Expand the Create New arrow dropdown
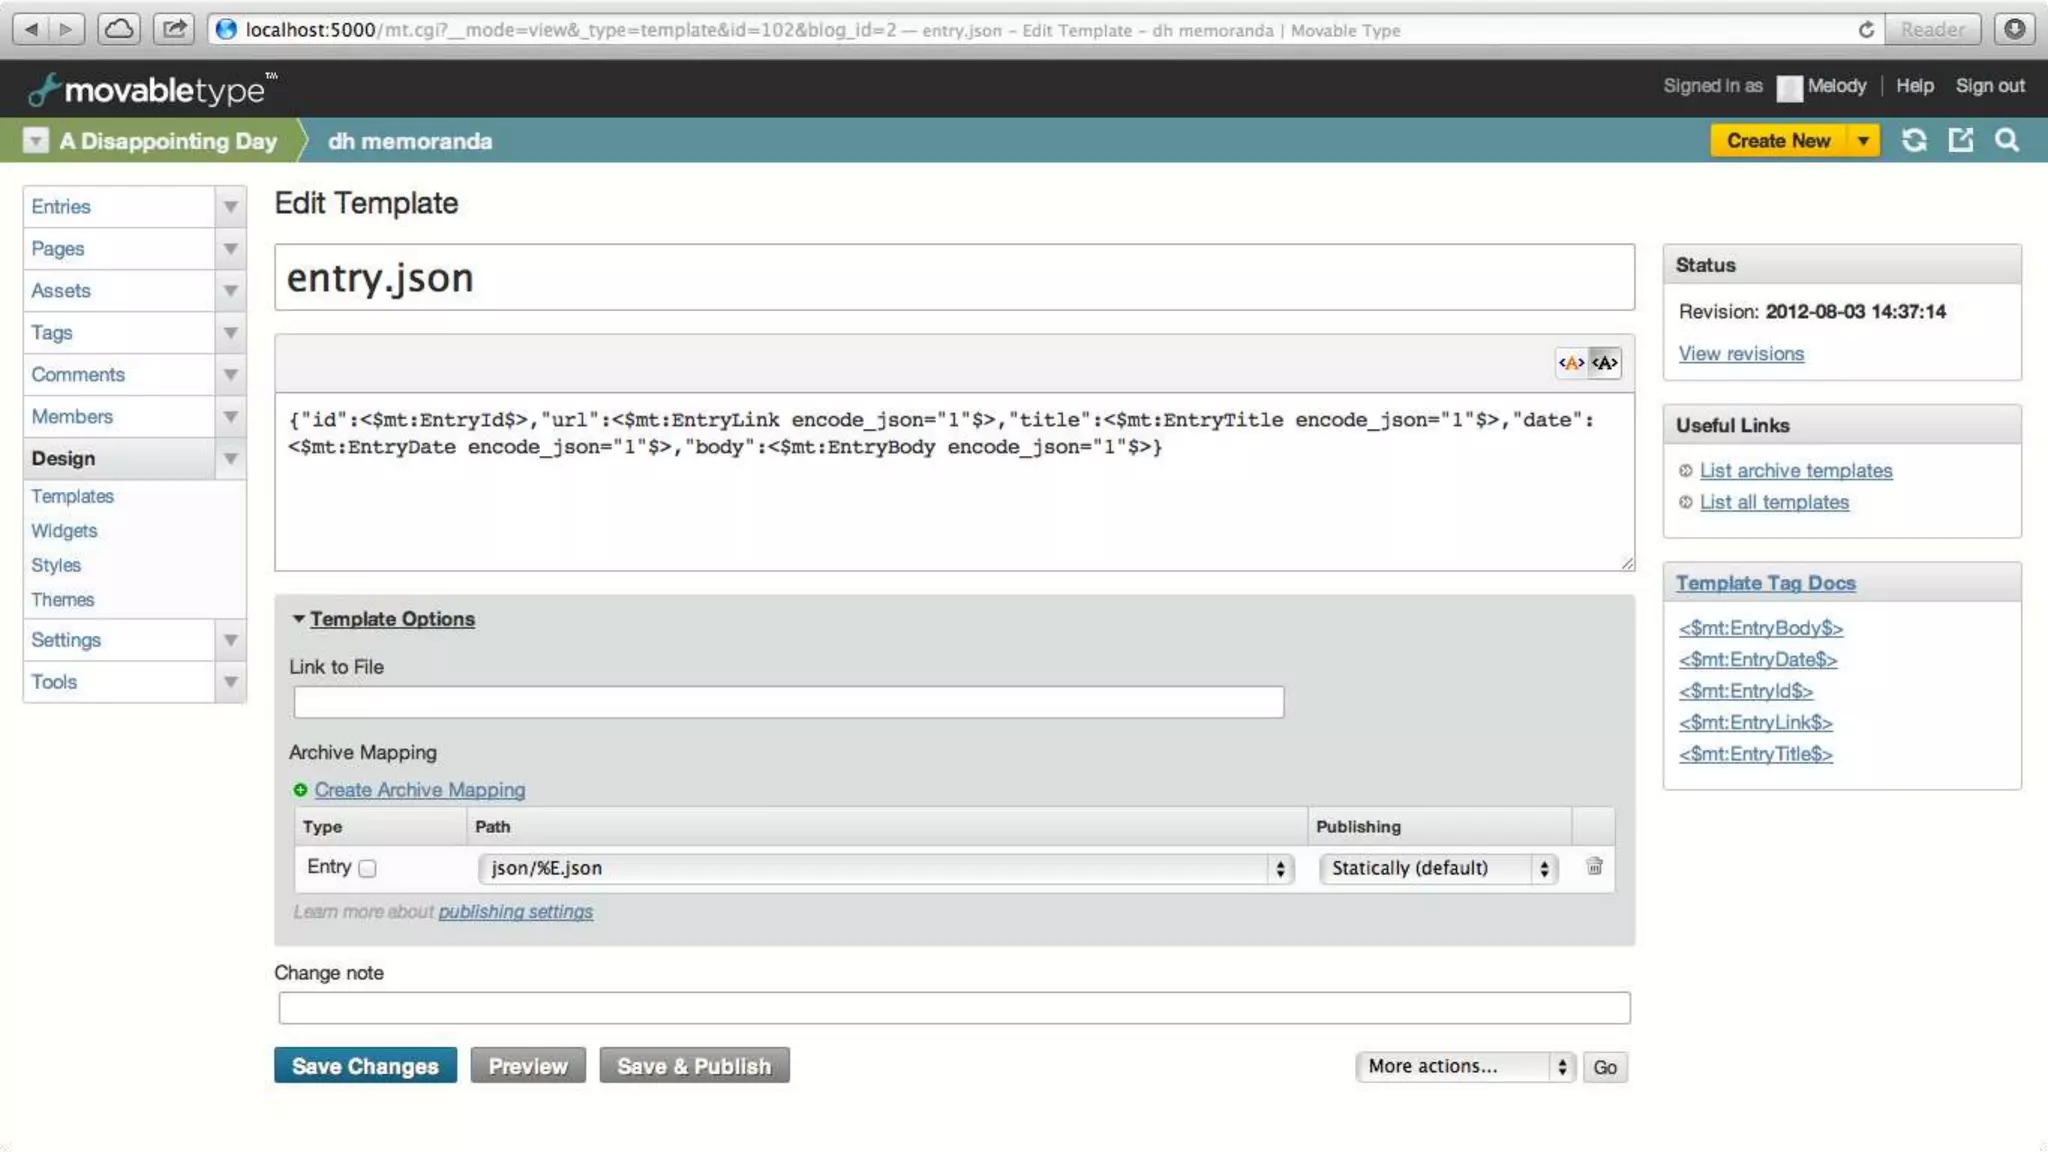Viewport: 2048px width, 1152px height. tap(1863, 141)
